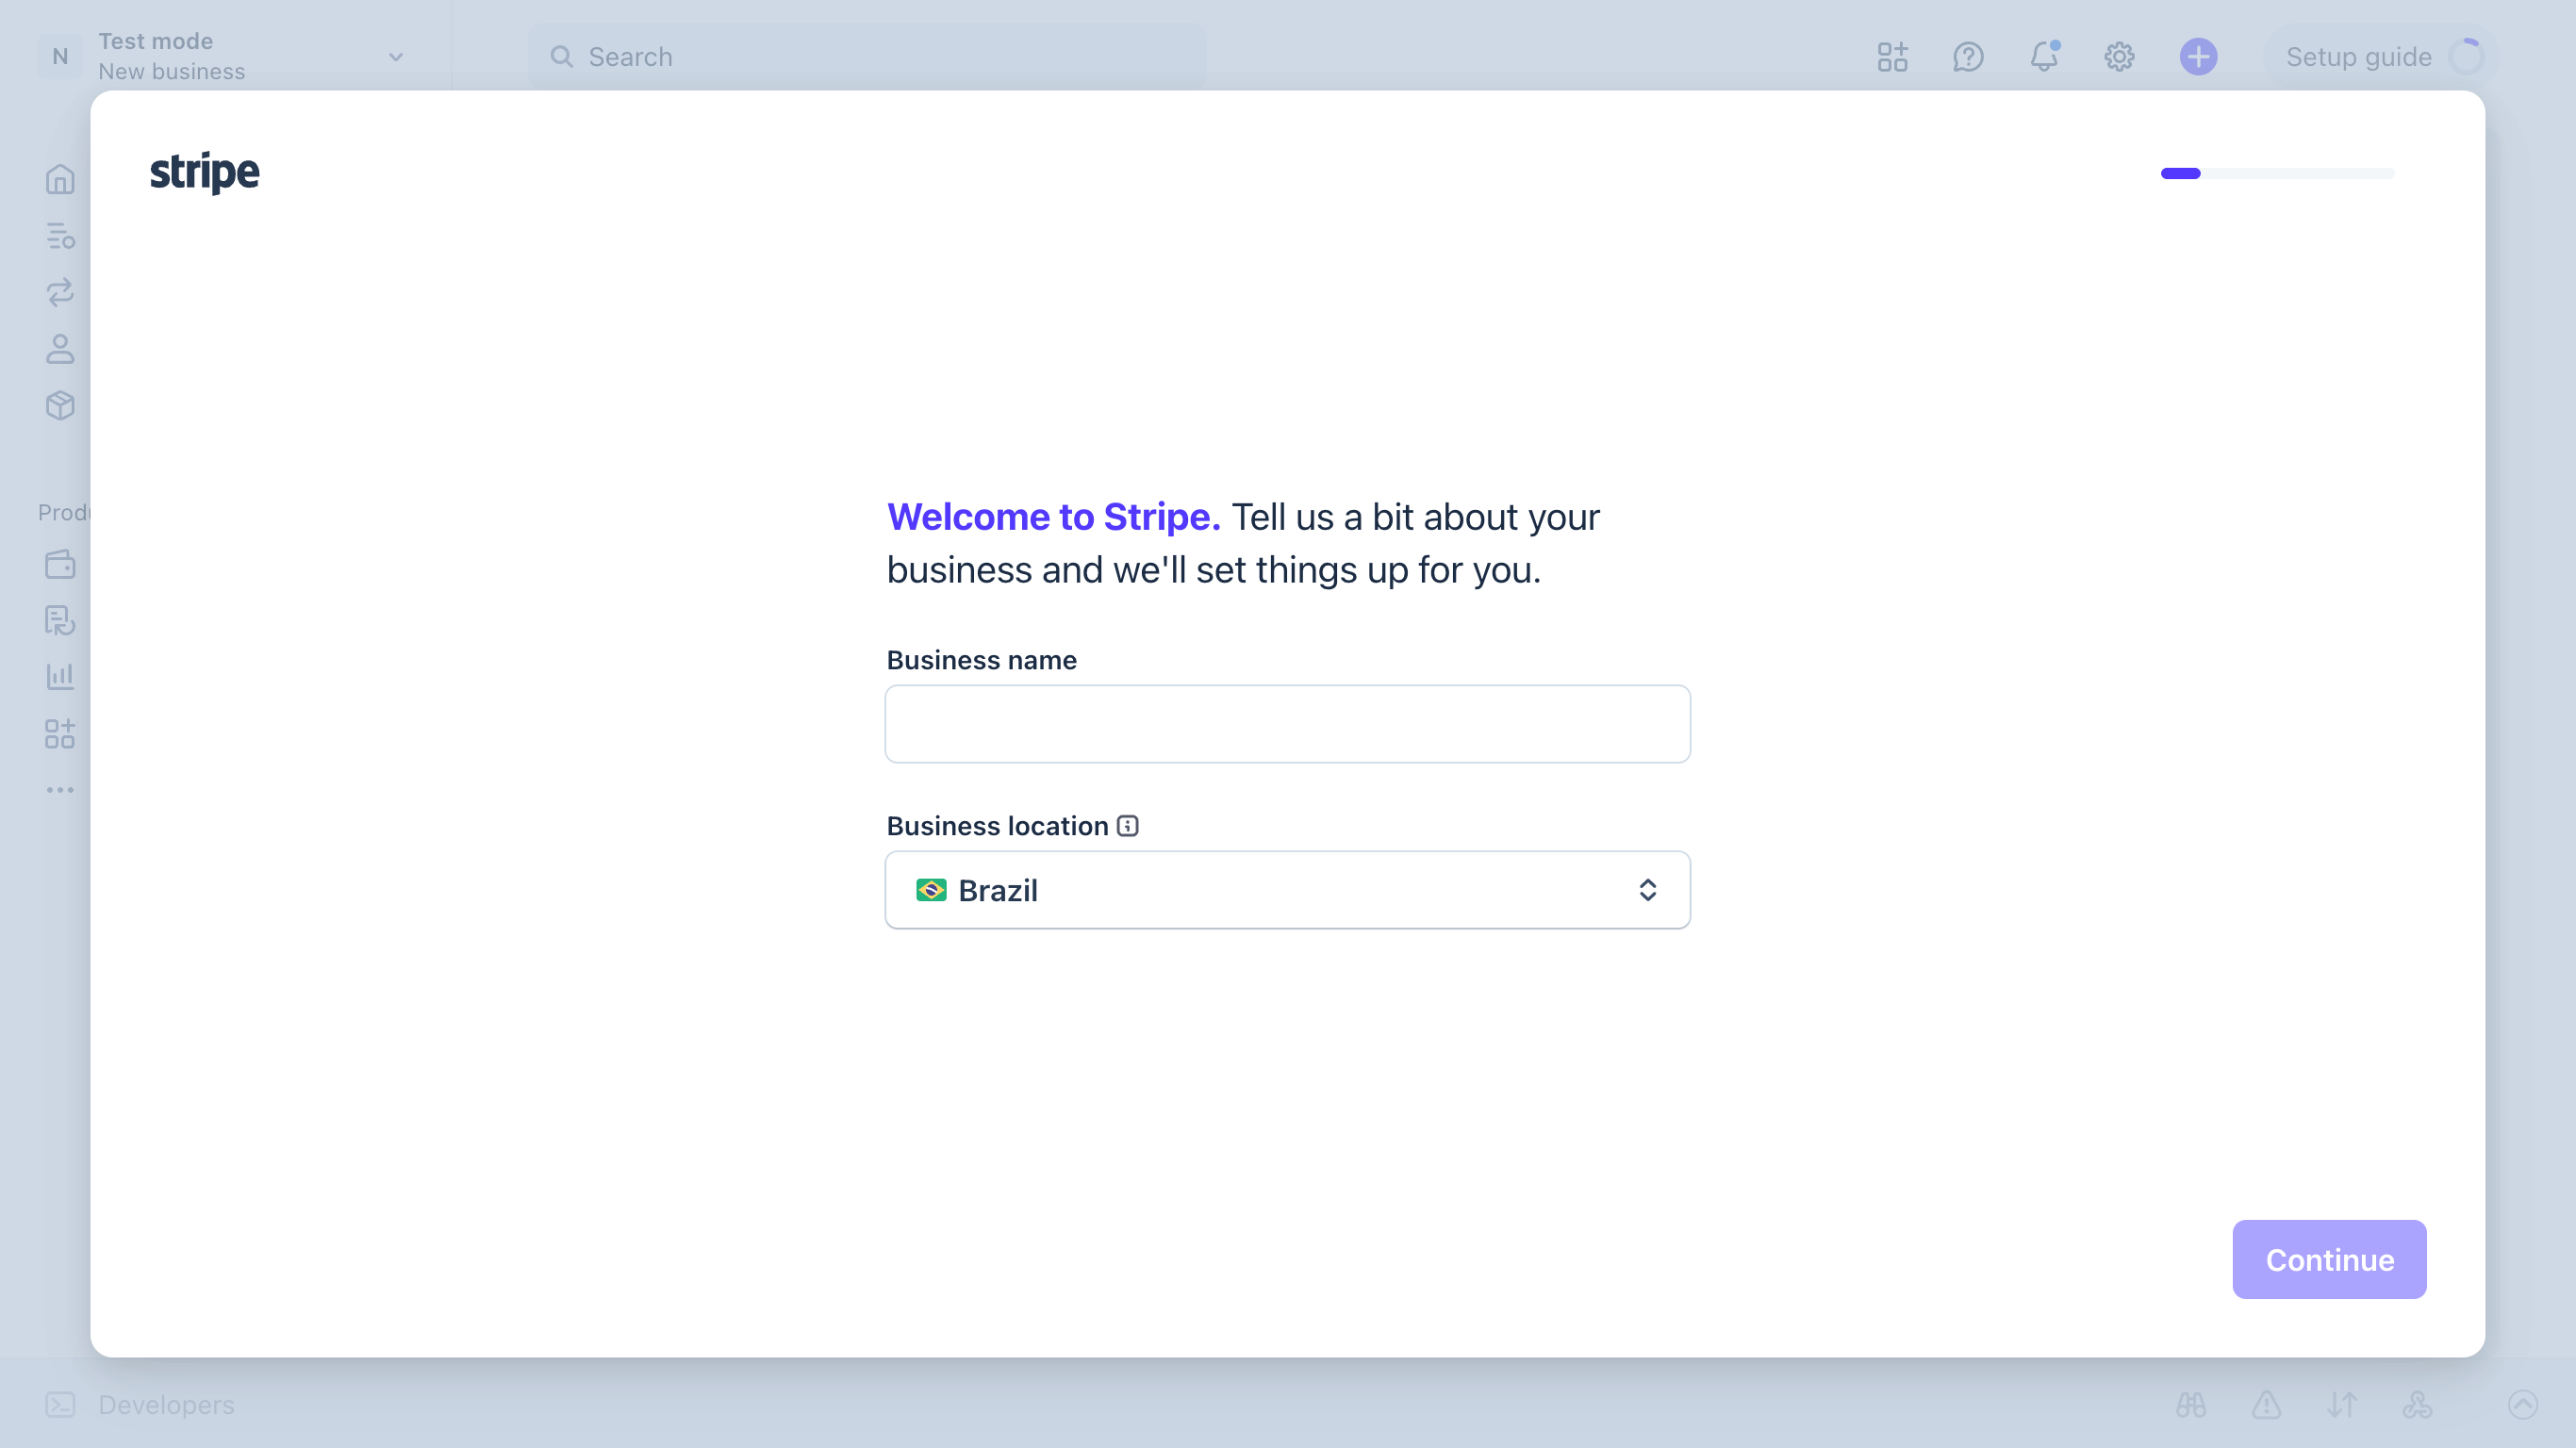Open the apps grid icon in top bar
Screen dimensions: 2576x1448
tap(1892, 57)
